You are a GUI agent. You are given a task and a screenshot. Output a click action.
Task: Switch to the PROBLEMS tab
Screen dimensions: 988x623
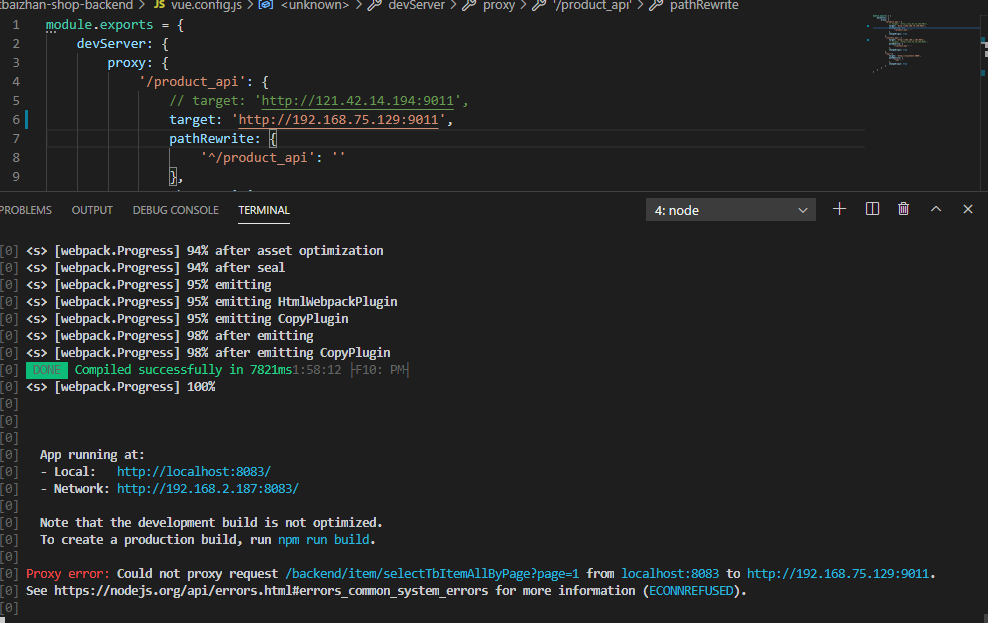(26, 210)
